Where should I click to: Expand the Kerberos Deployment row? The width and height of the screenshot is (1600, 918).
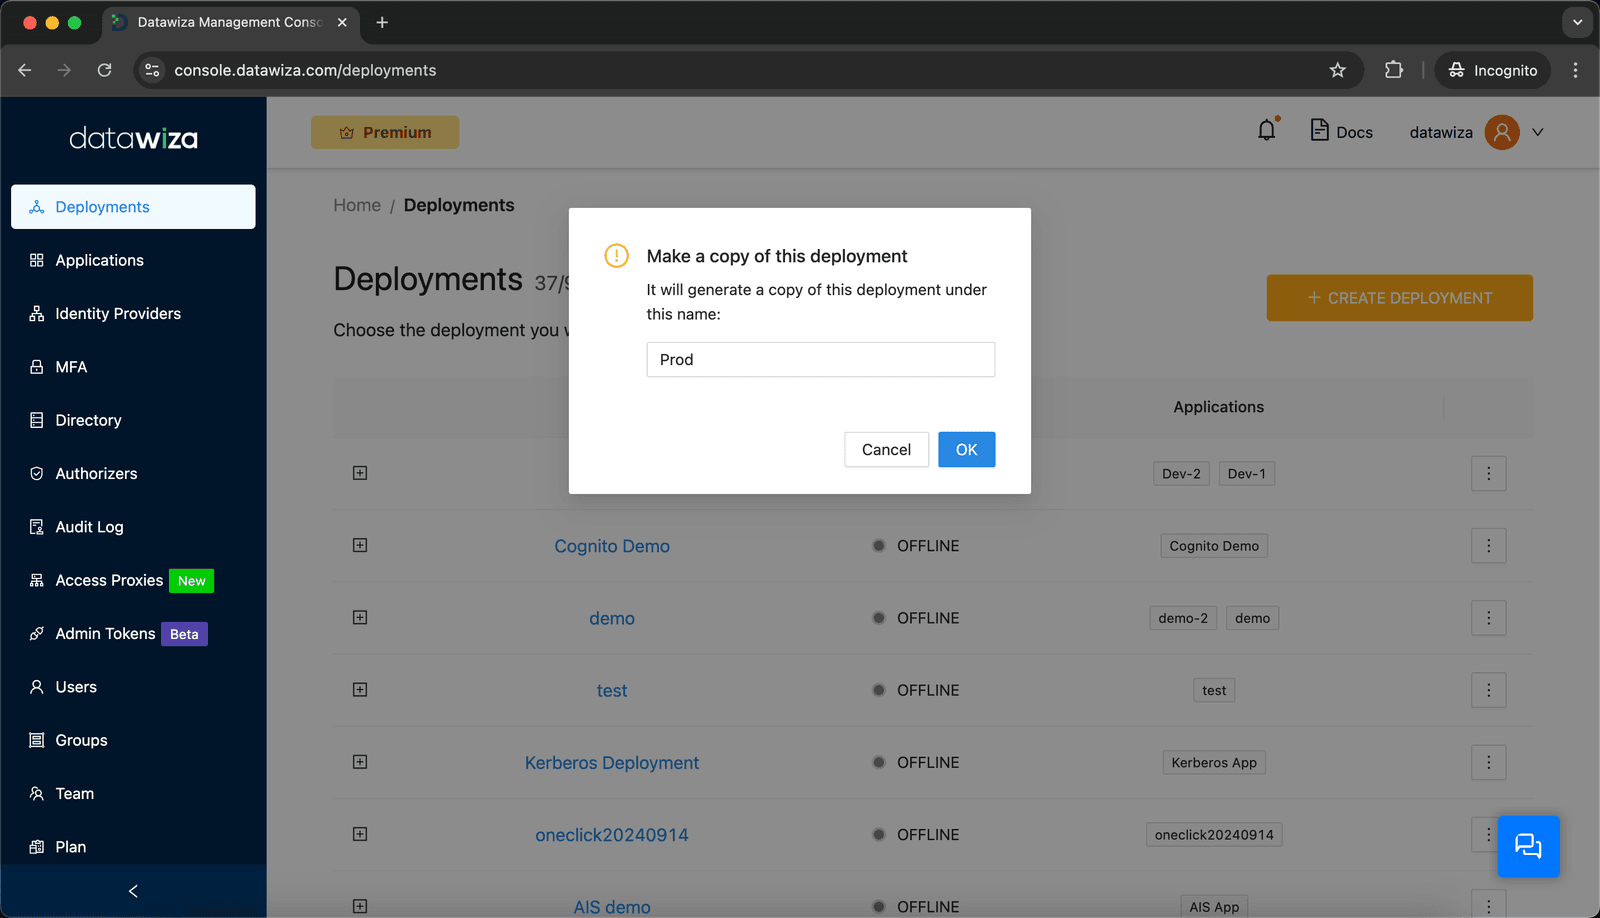(360, 762)
